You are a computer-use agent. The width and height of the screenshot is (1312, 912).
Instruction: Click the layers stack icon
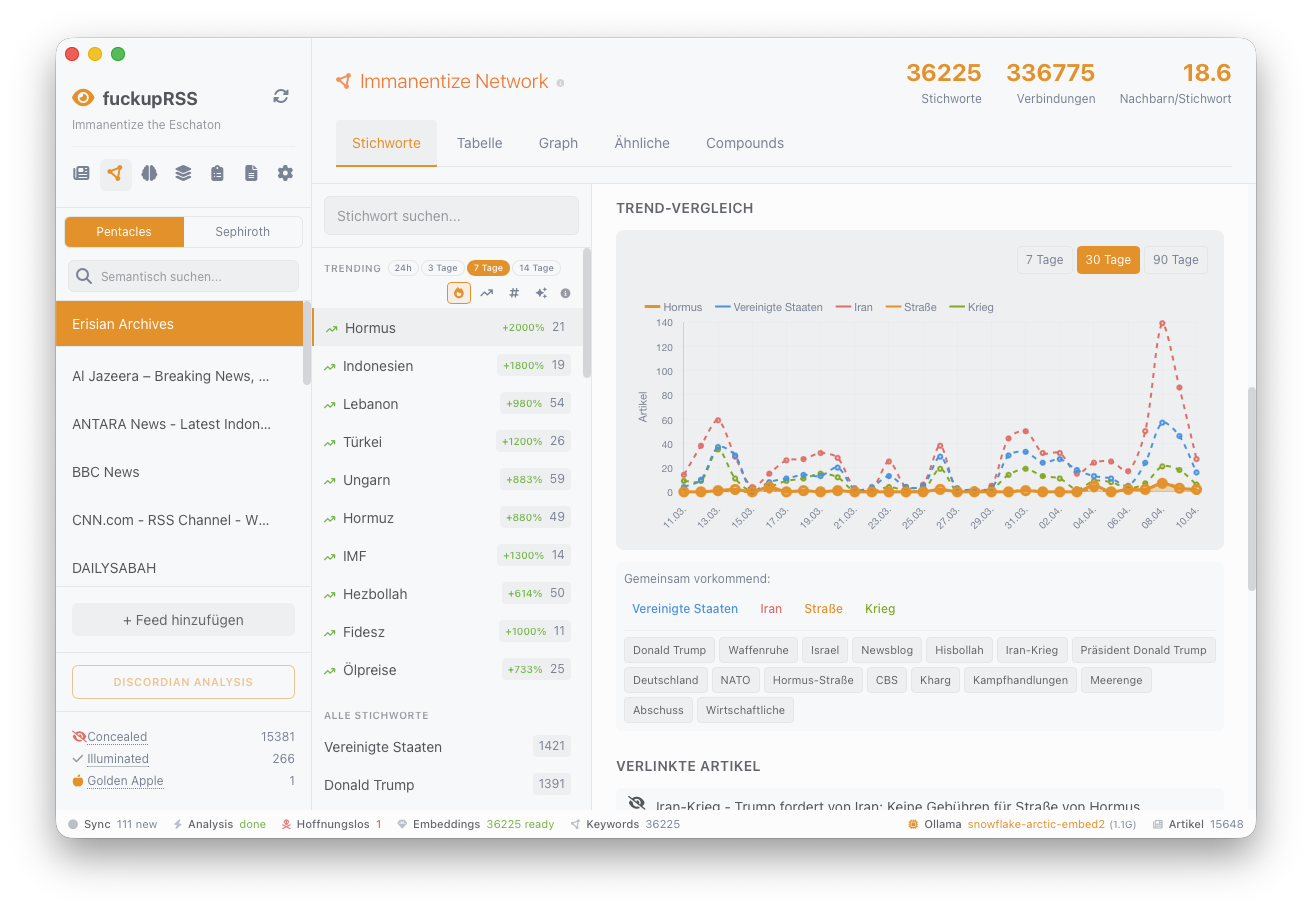pyautogui.click(x=183, y=173)
